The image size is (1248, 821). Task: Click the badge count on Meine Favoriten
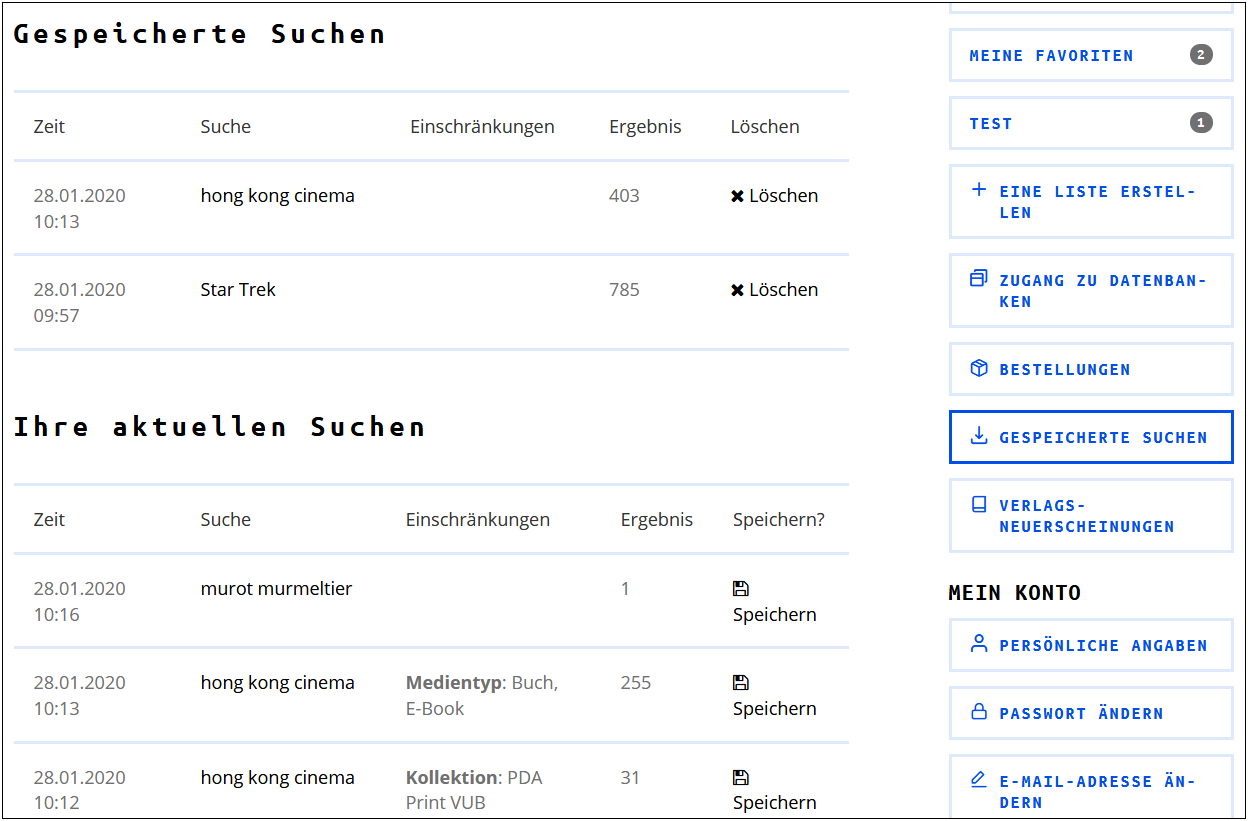pyautogui.click(x=1201, y=55)
